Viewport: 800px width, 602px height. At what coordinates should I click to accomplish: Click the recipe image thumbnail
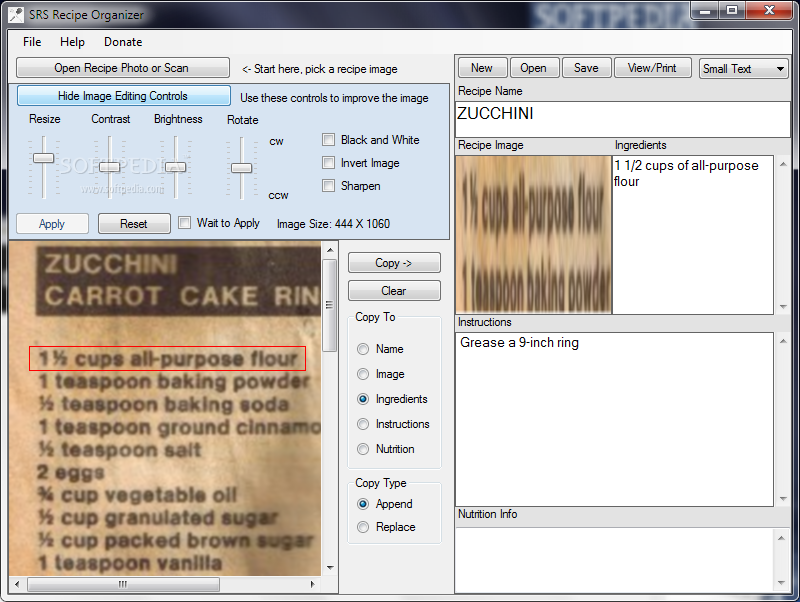click(533, 235)
